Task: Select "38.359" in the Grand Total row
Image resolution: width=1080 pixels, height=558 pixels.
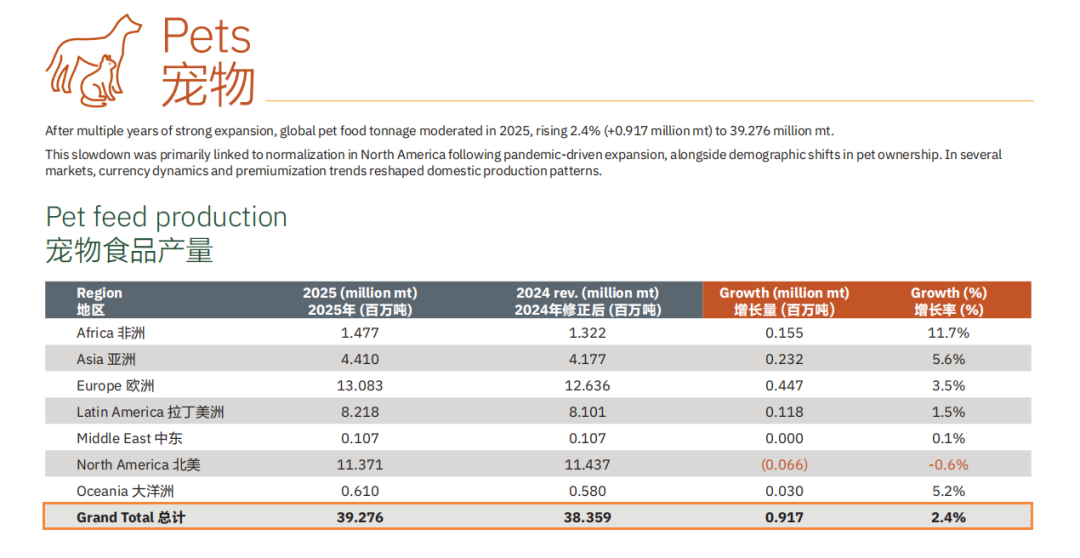Action: [x=588, y=517]
